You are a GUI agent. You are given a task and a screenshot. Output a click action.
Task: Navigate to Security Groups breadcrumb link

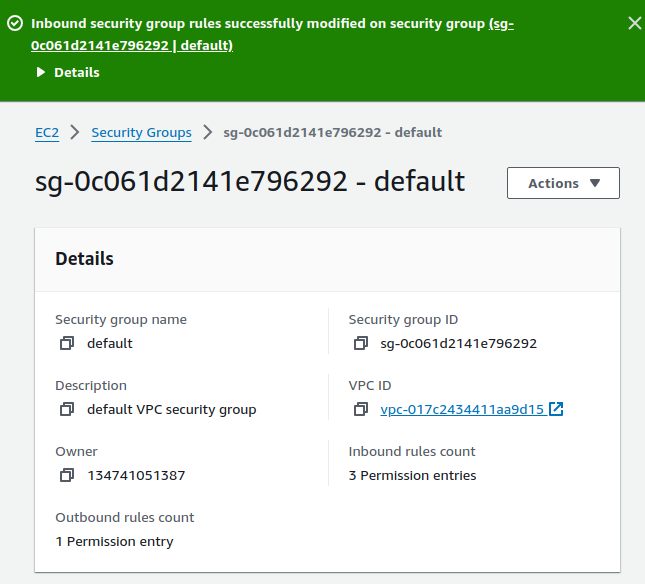141,132
